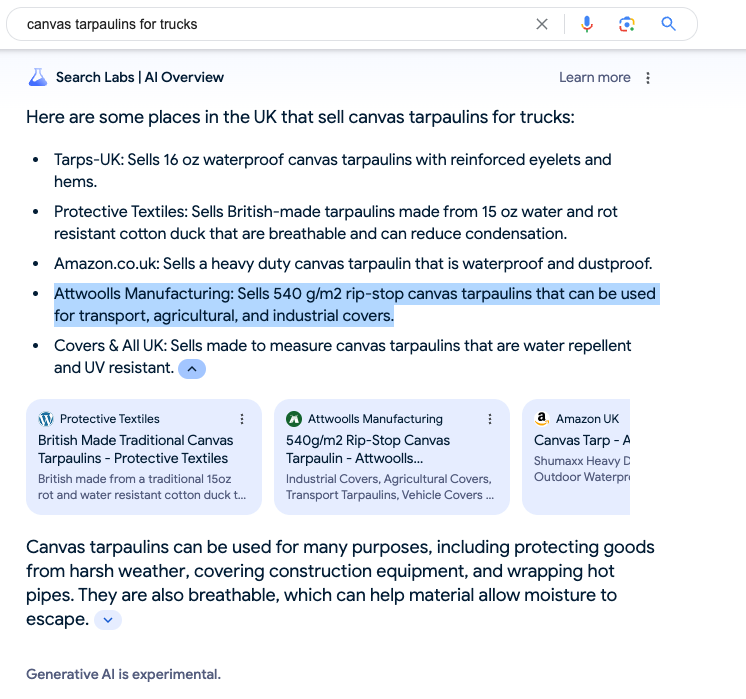The height and width of the screenshot is (699, 746).
Task: Expand the paragraph with the down chevron
Action: click(108, 620)
